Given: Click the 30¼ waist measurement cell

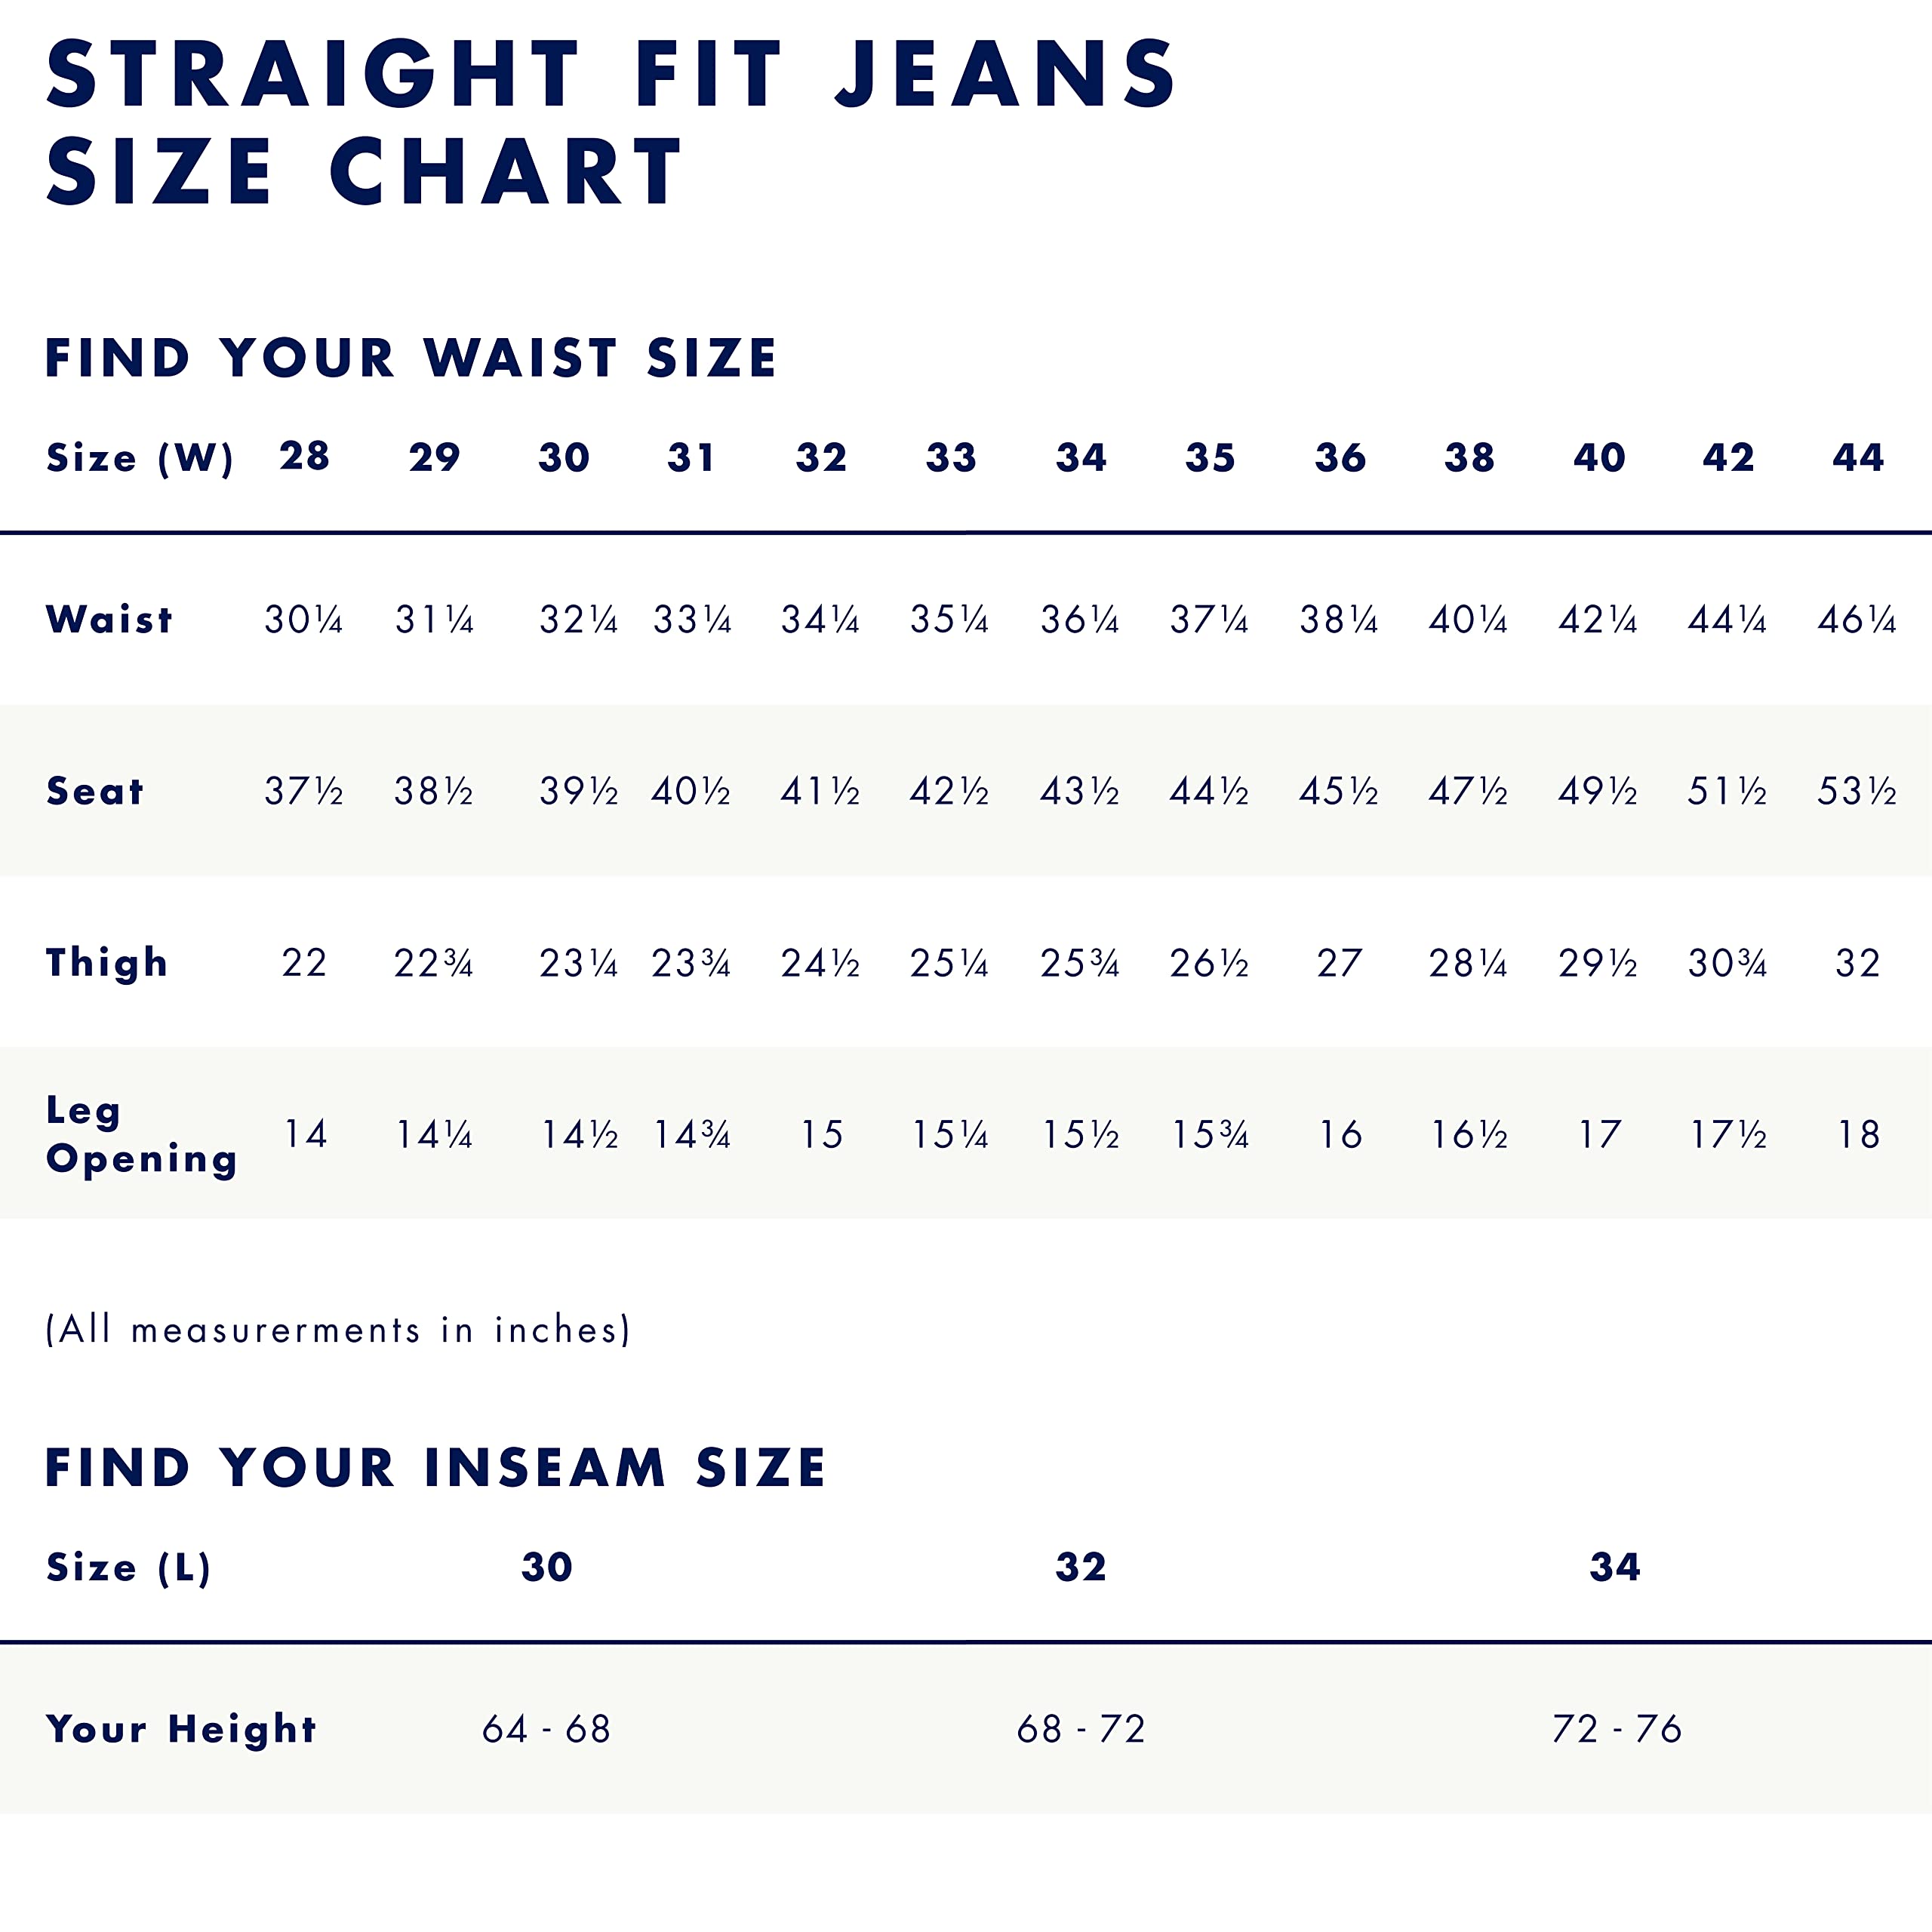Looking at the screenshot, I should (303, 620).
